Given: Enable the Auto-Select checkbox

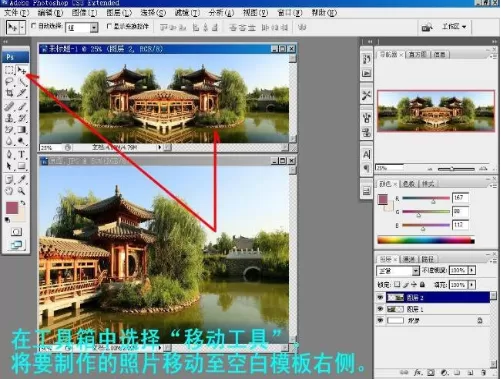Looking at the screenshot, I should point(34,25).
